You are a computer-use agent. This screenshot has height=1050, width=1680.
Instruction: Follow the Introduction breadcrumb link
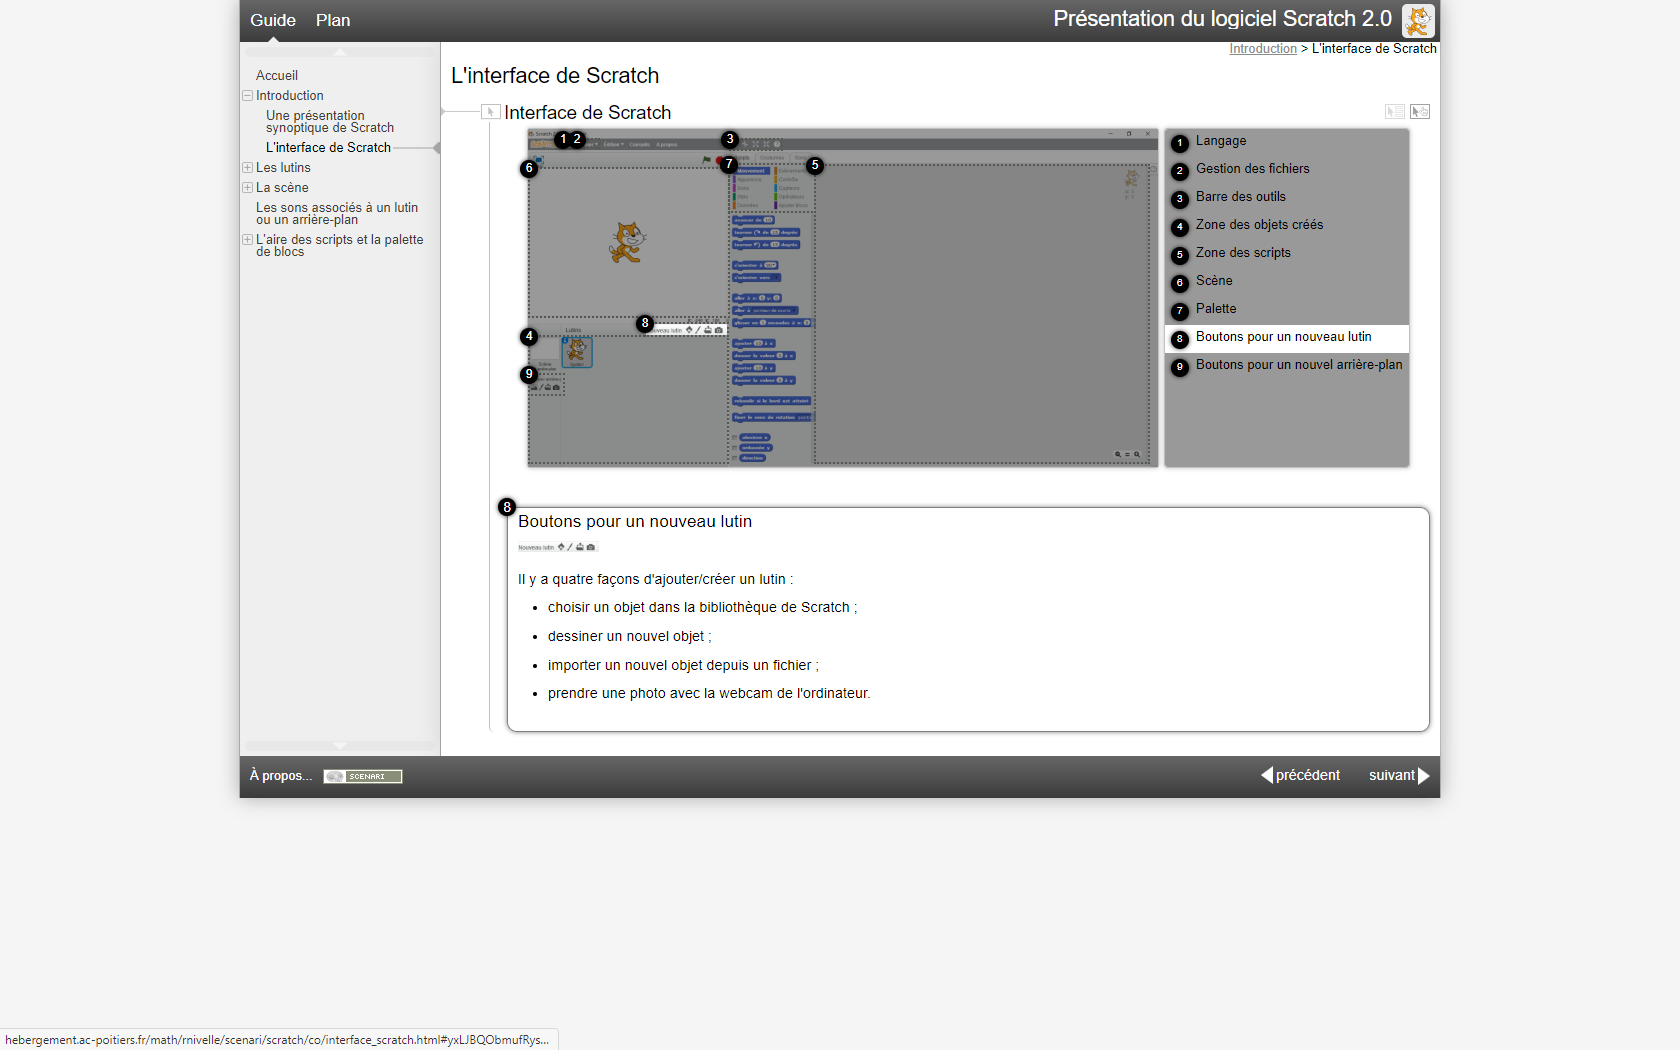[x=1262, y=49]
